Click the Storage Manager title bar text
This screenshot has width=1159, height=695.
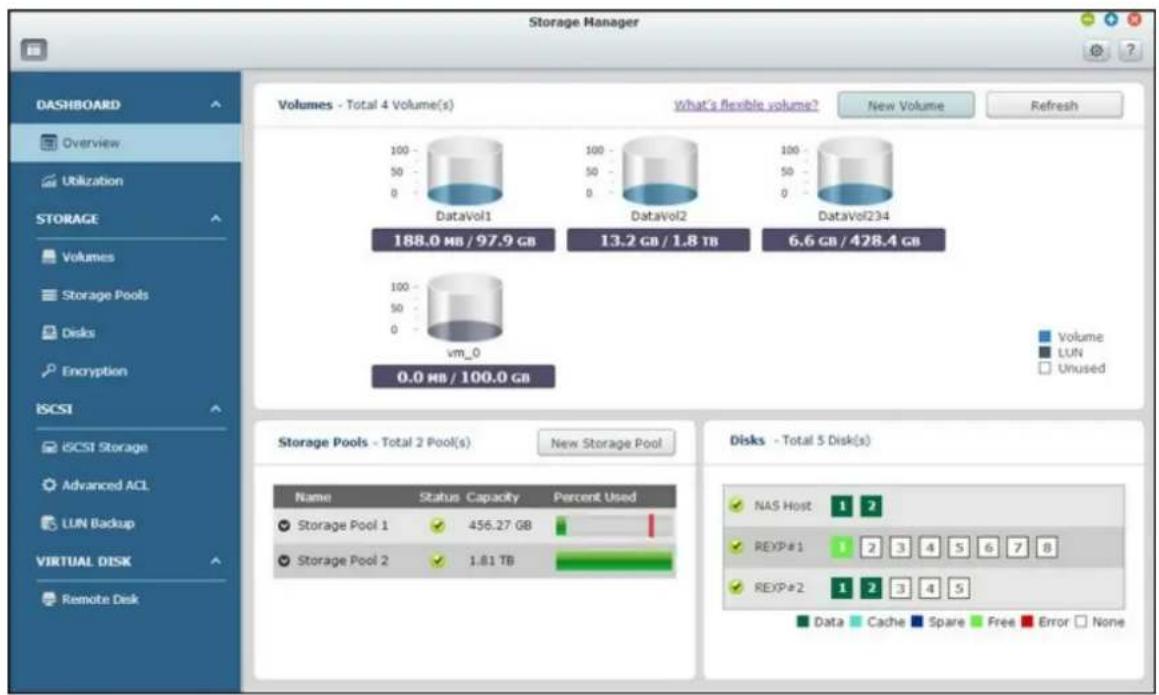click(x=584, y=22)
